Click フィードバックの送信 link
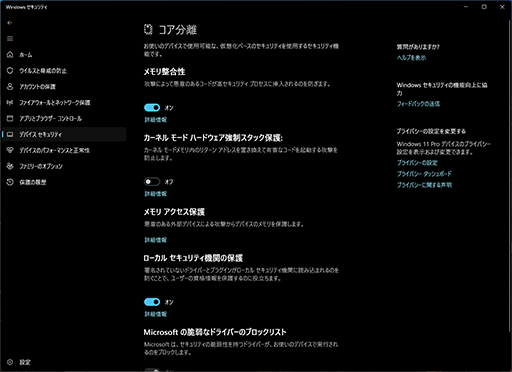Image resolution: width=512 pixels, height=372 pixels. [418, 104]
